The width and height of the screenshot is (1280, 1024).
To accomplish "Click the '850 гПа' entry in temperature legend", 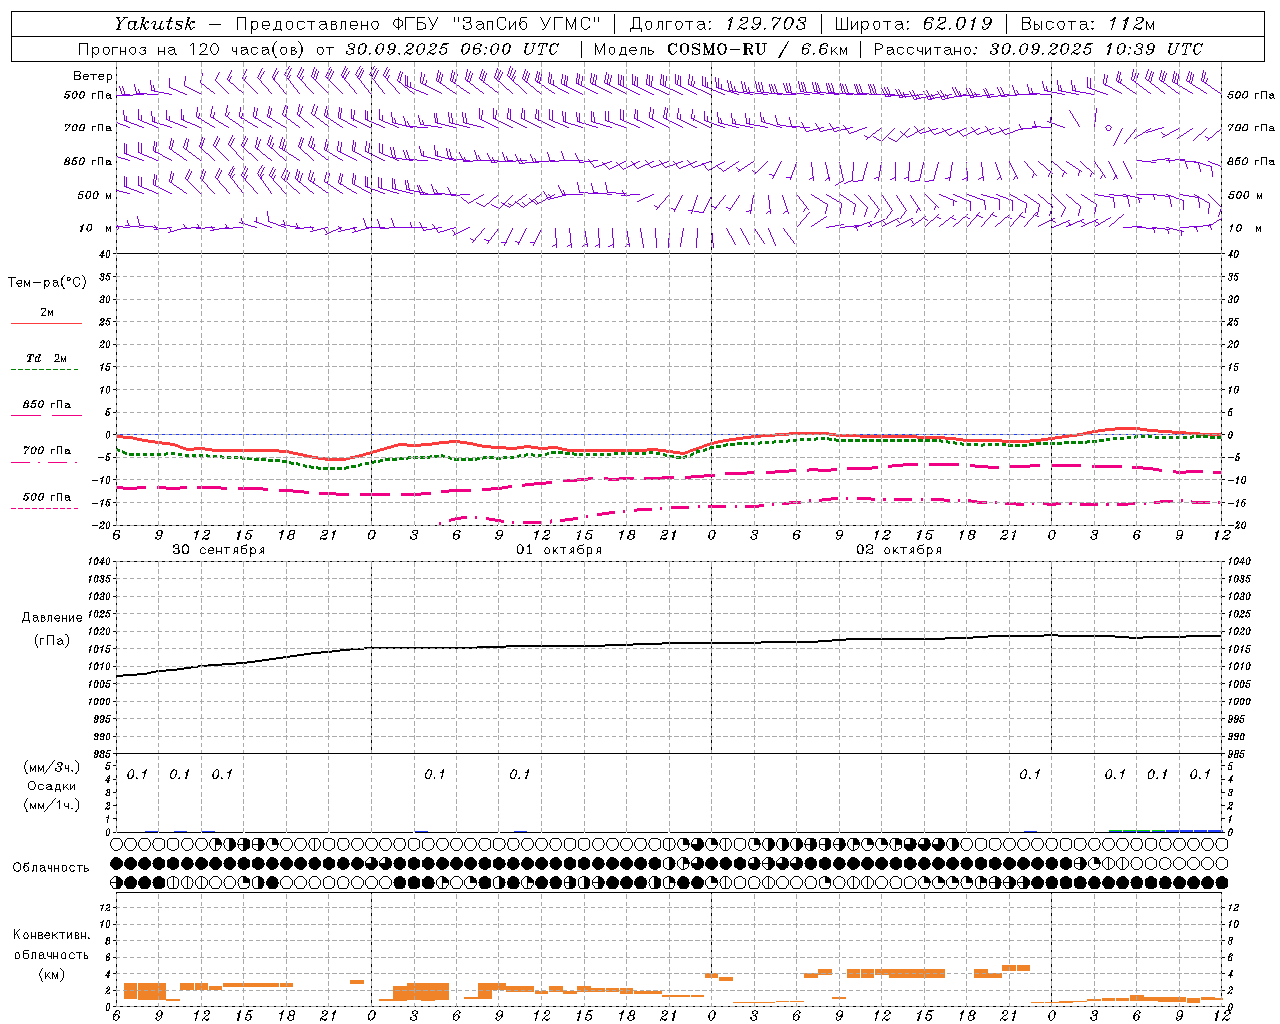I will (47, 405).
